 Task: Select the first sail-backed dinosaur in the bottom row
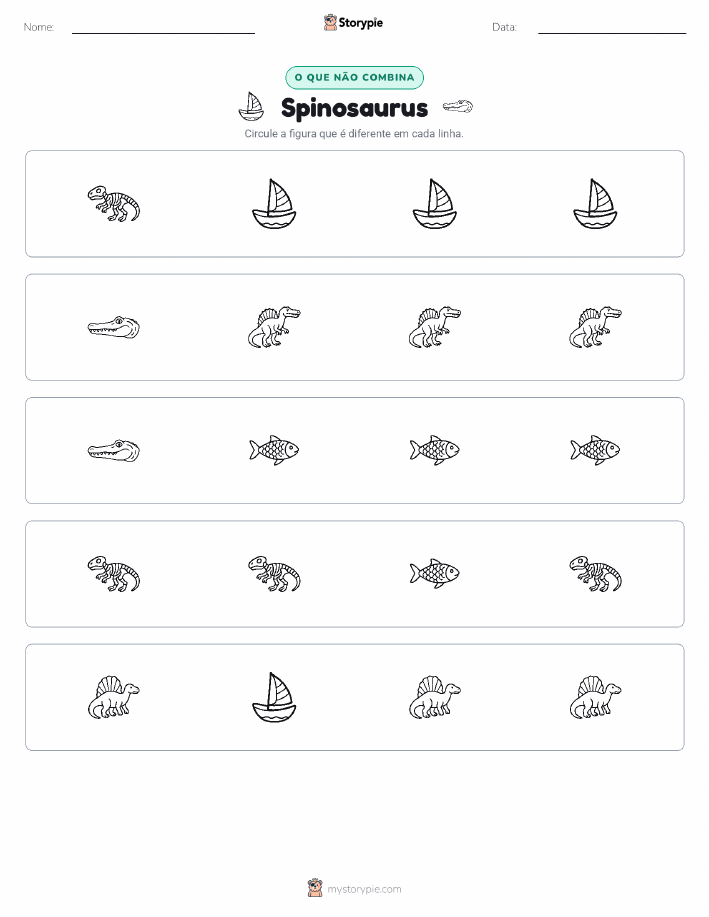113,697
